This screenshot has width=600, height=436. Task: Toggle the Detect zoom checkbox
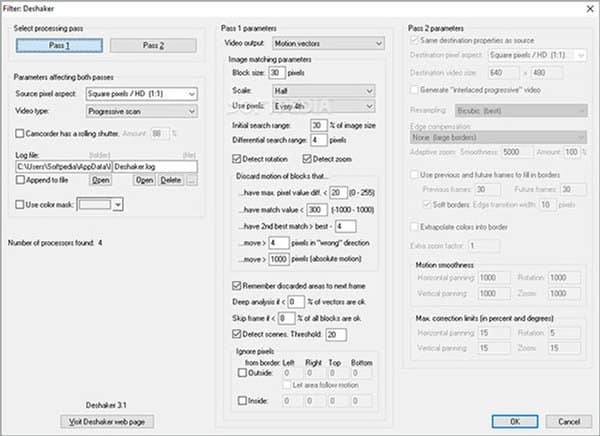[307, 159]
